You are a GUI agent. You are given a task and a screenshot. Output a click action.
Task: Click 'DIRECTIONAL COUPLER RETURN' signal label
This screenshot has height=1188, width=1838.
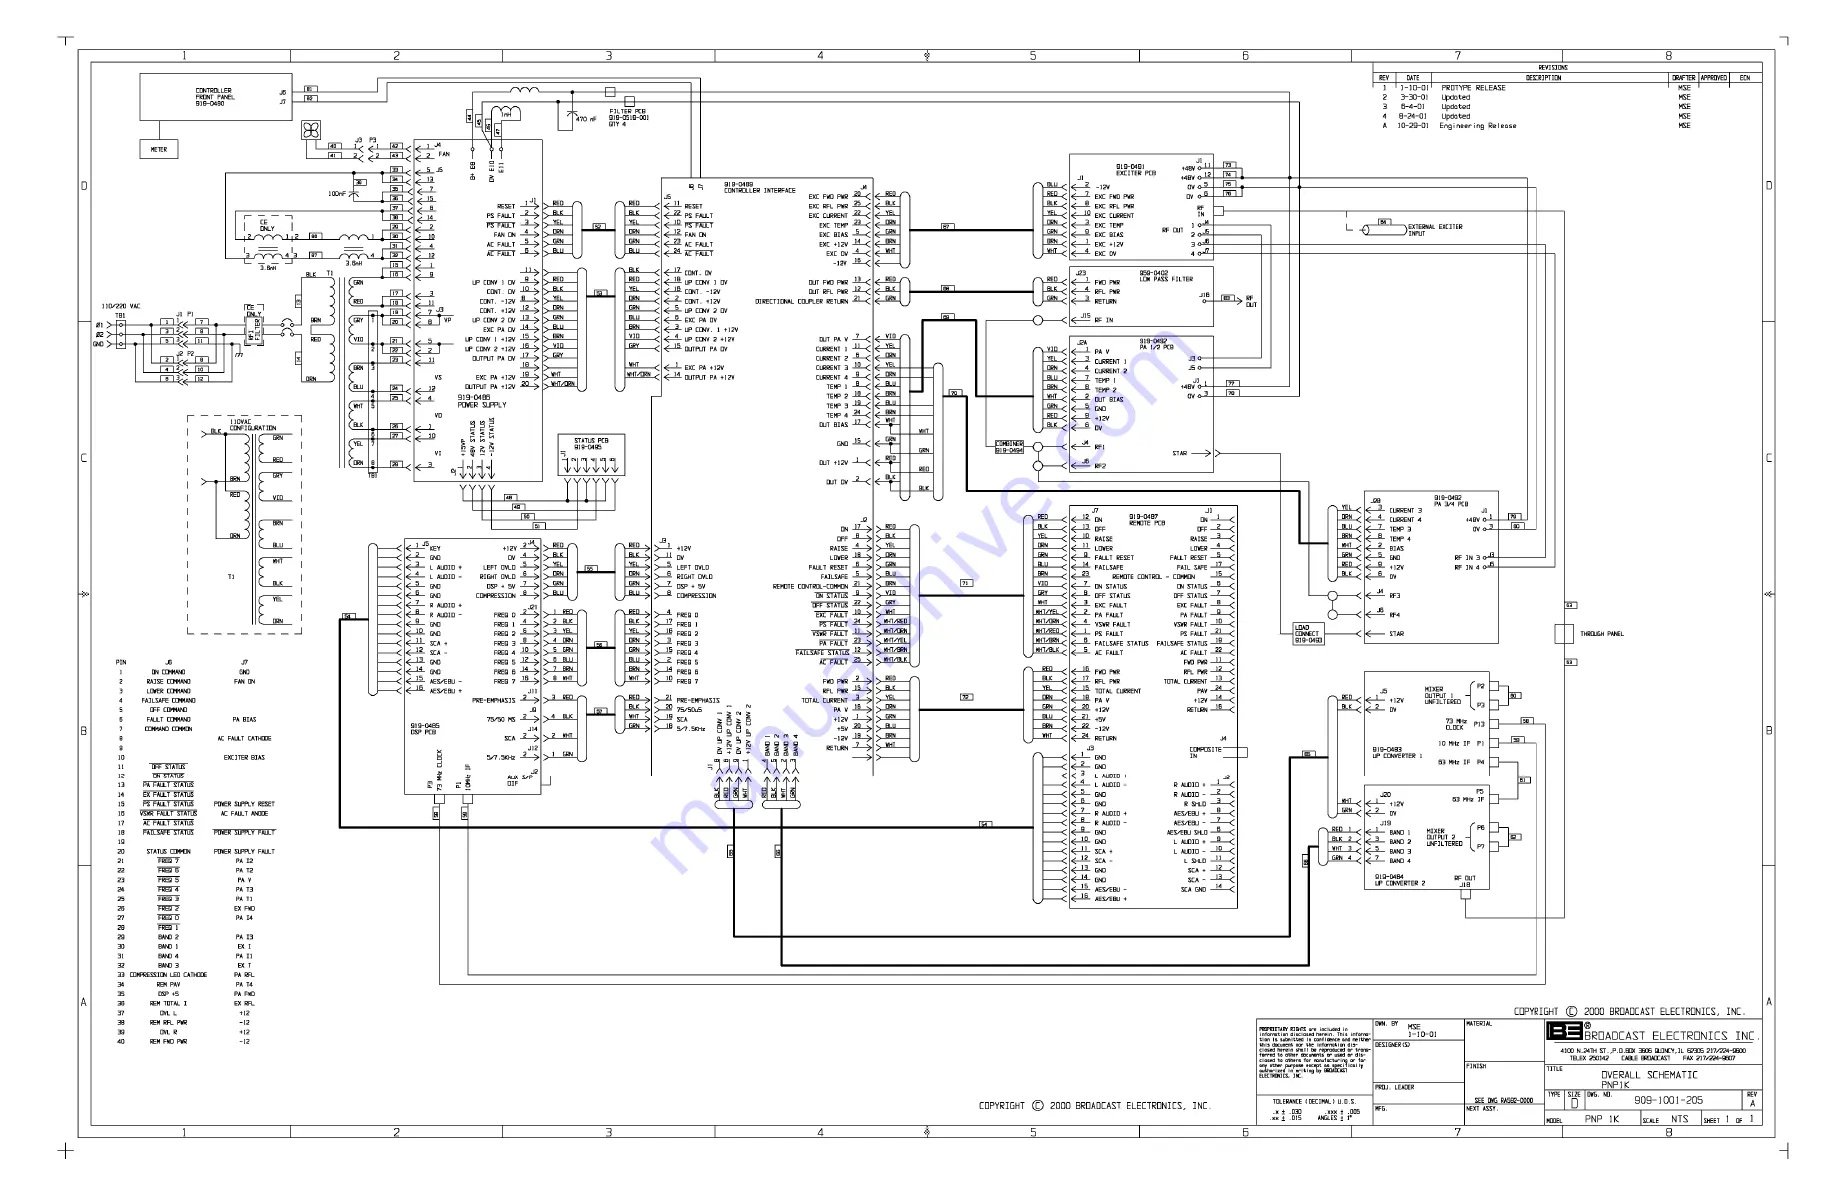click(801, 301)
